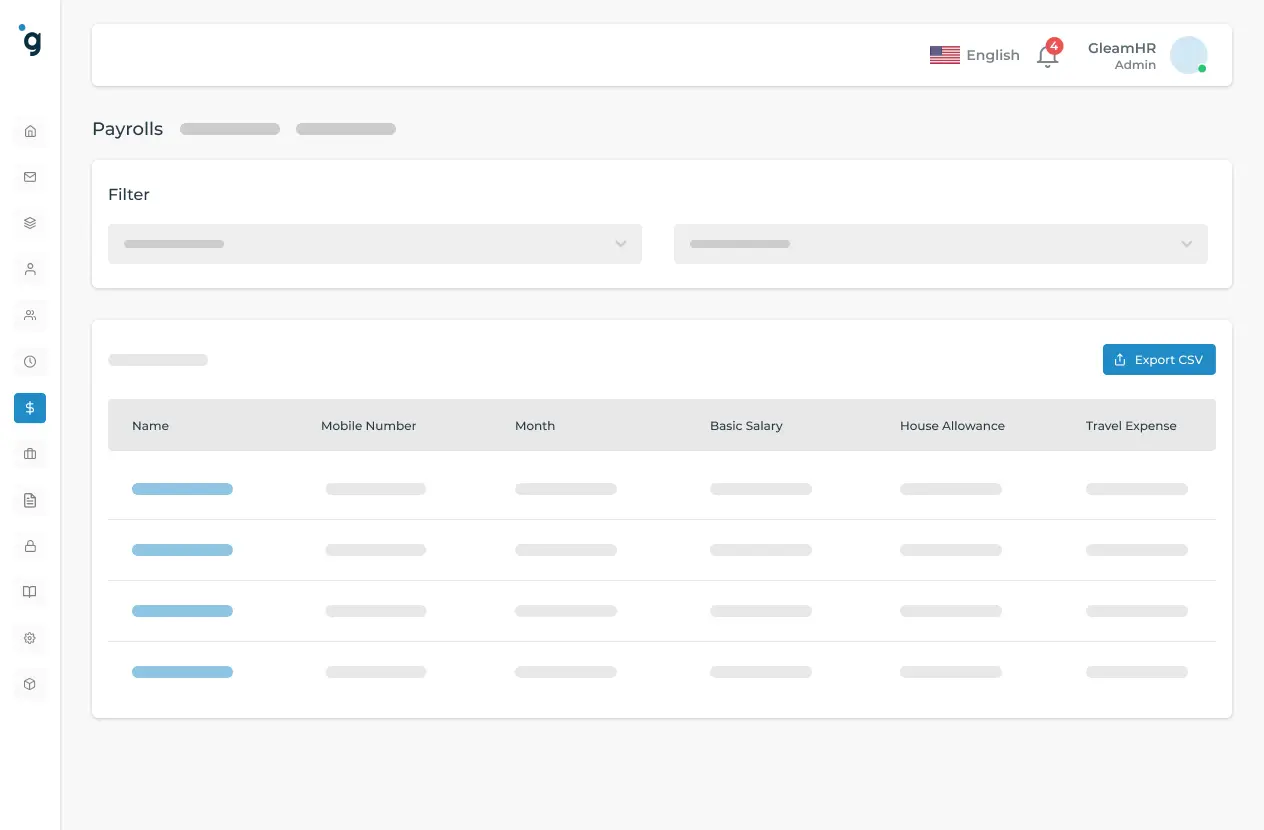Viewport: 1264px width, 830px height.
Task: Open the English language selector
Action: tap(975, 55)
